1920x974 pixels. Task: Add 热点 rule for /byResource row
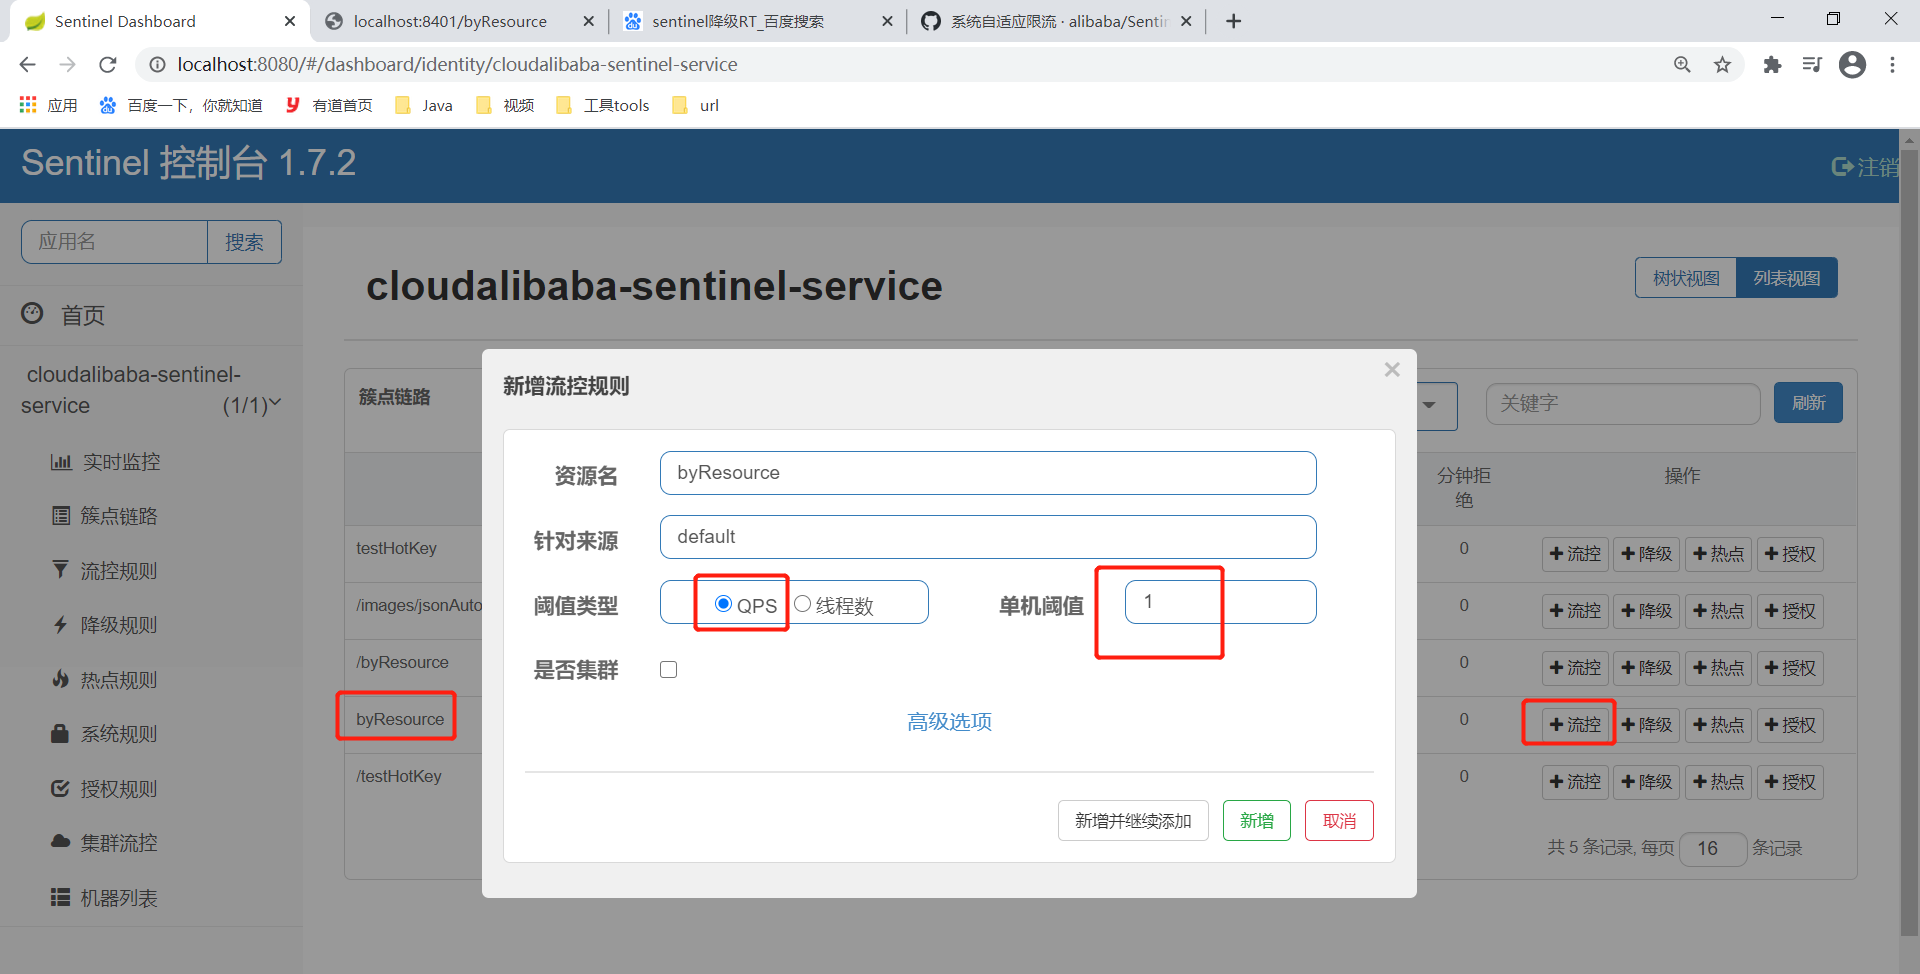1719,668
